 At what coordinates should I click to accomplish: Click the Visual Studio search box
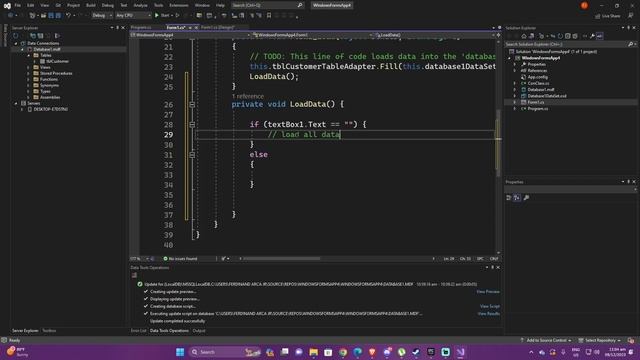267,5
